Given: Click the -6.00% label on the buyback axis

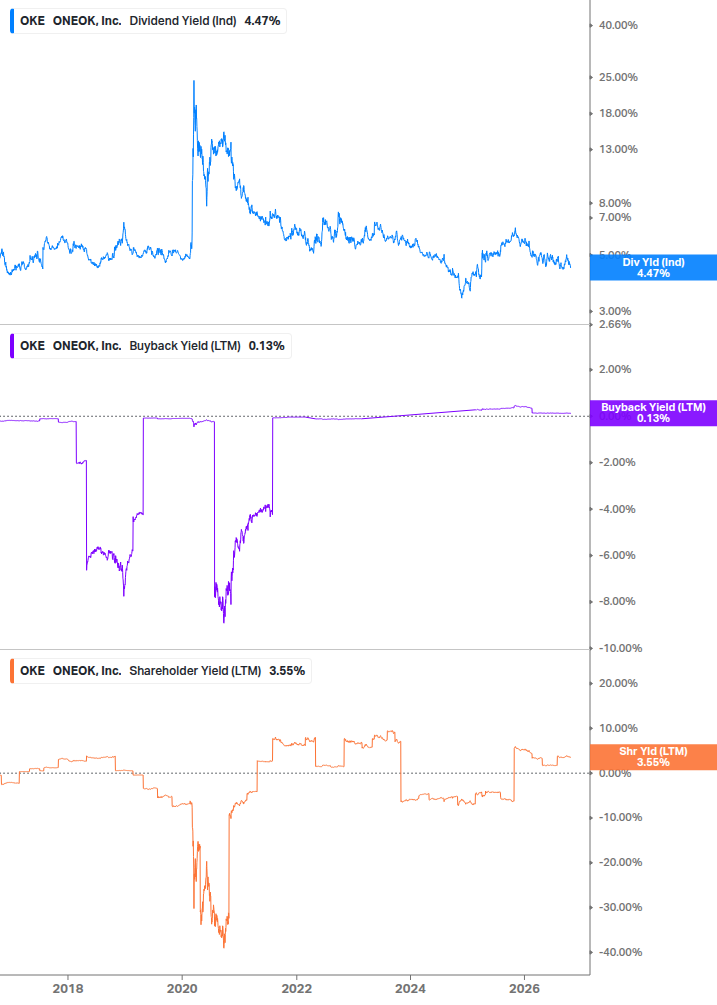Looking at the screenshot, I should click(x=617, y=556).
